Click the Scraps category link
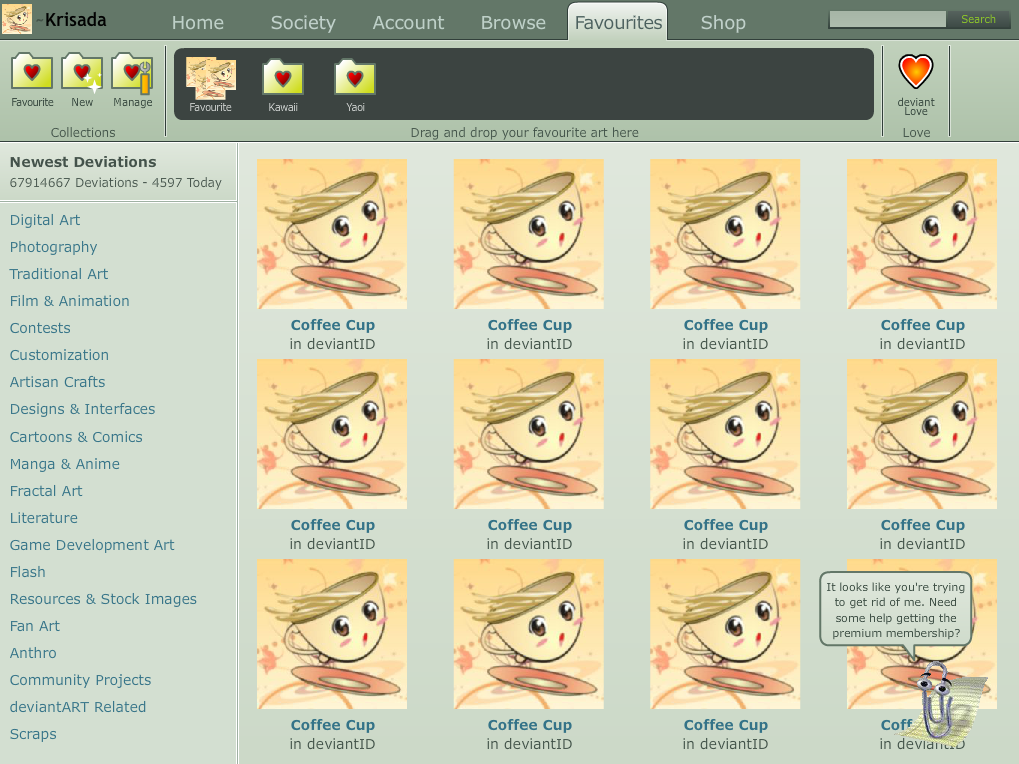 coord(33,734)
